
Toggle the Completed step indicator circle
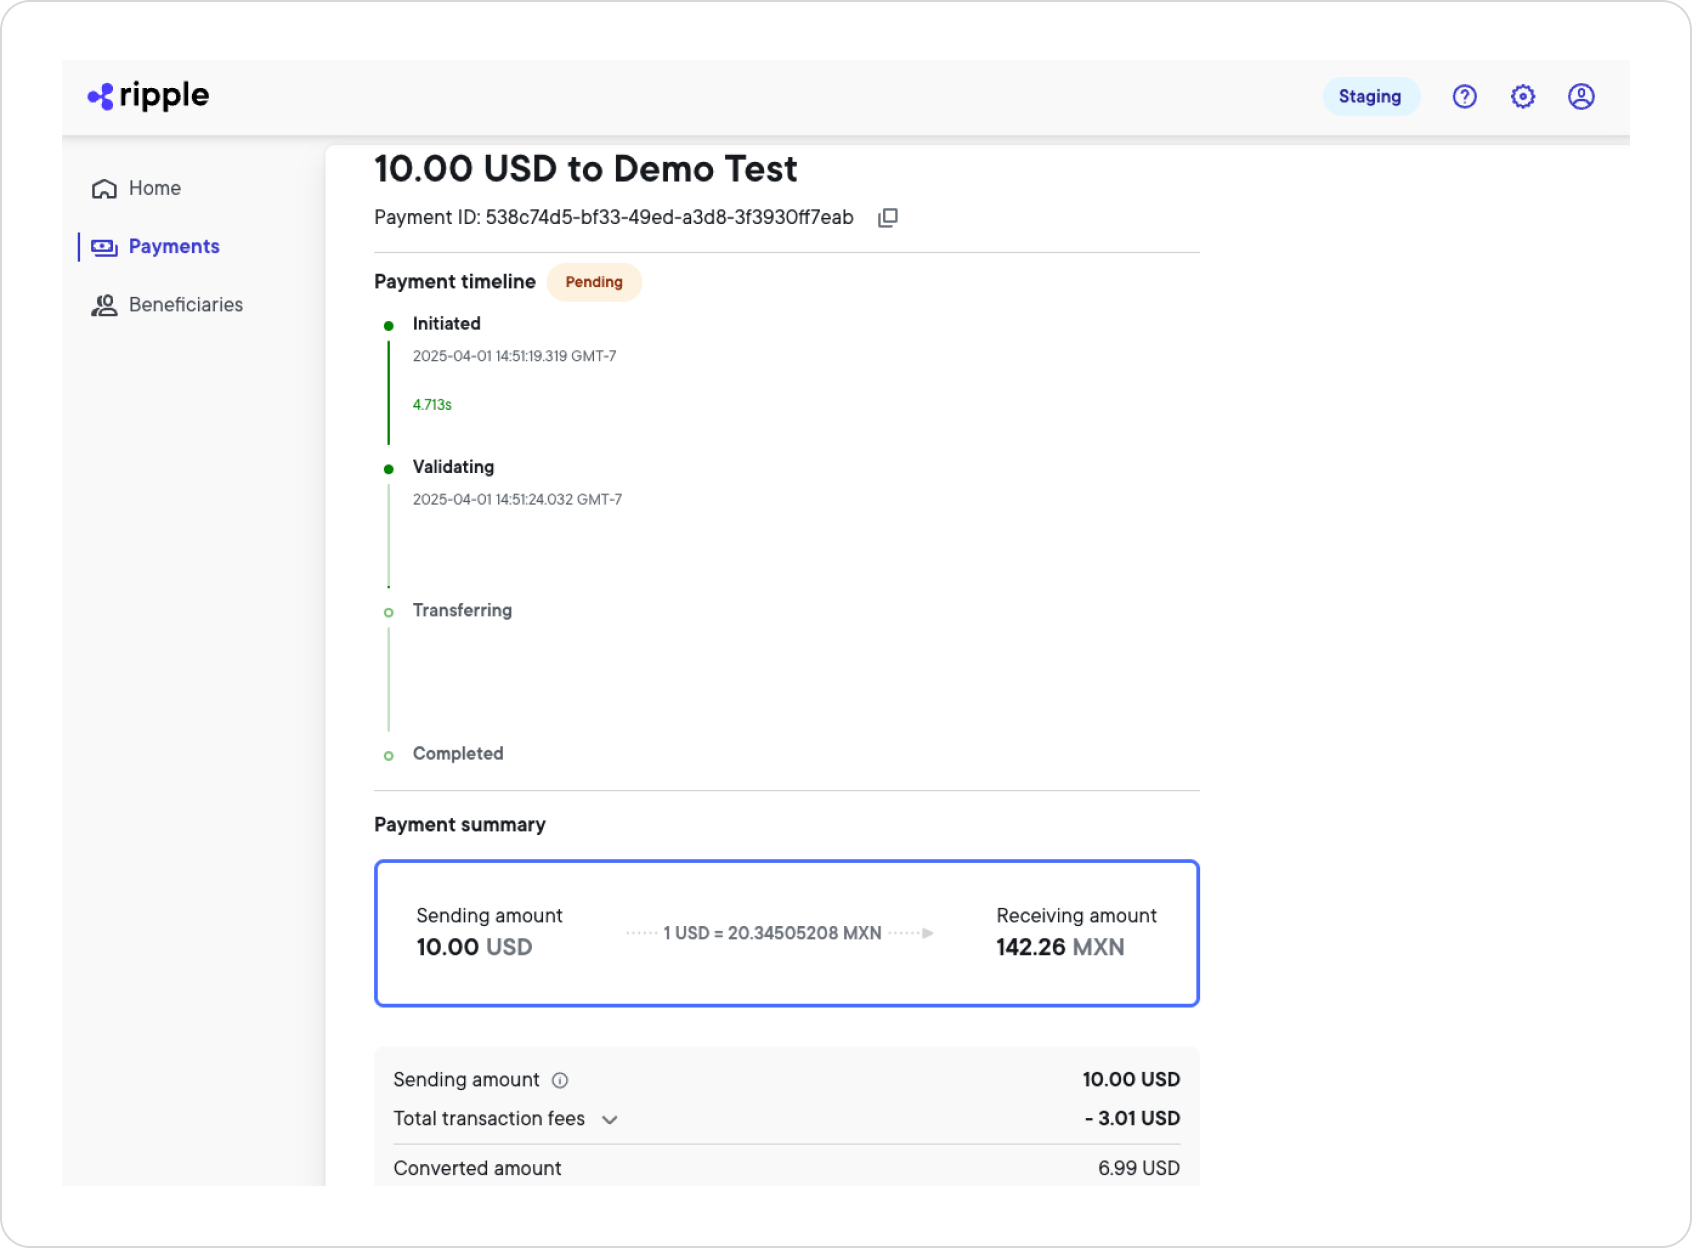click(389, 756)
